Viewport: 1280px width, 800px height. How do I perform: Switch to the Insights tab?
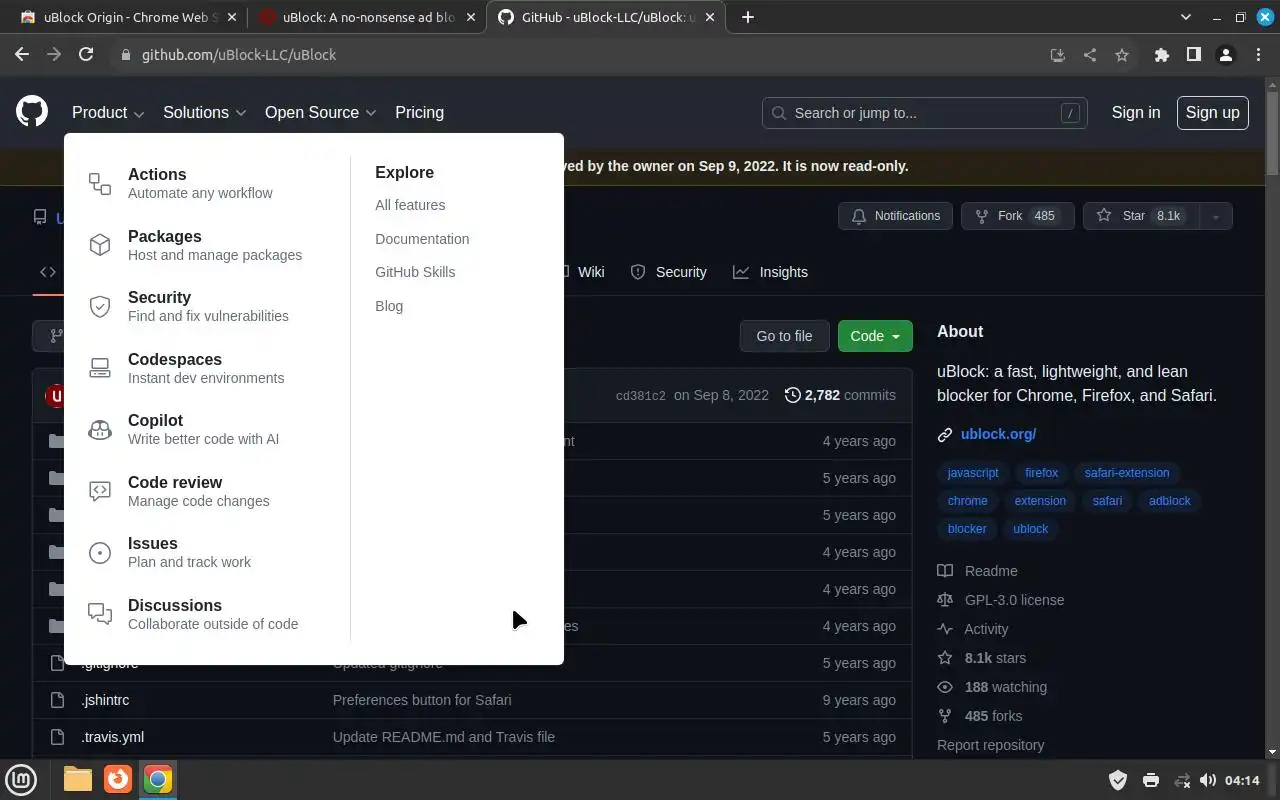click(770, 272)
